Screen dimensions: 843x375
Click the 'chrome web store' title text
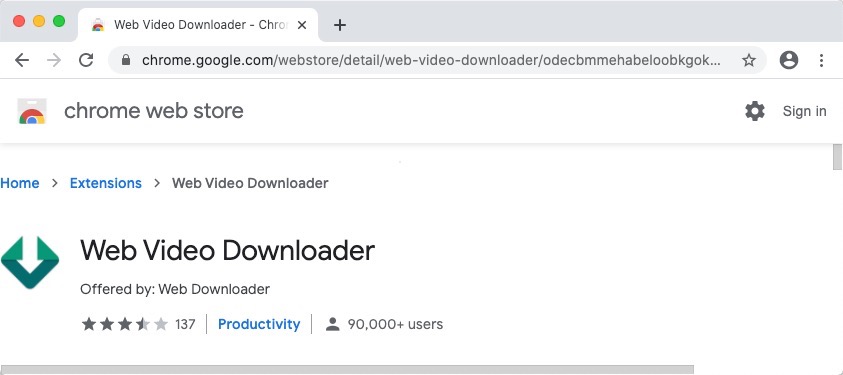click(154, 111)
